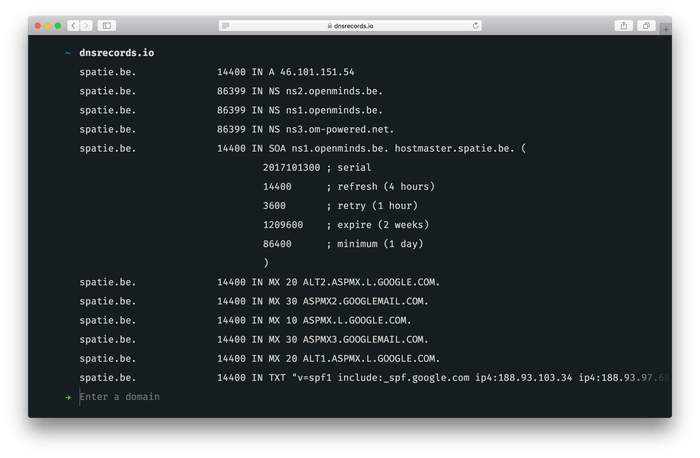
Task: Select the ns1.openminds.be. NS record
Action: click(x=231, y=110)
